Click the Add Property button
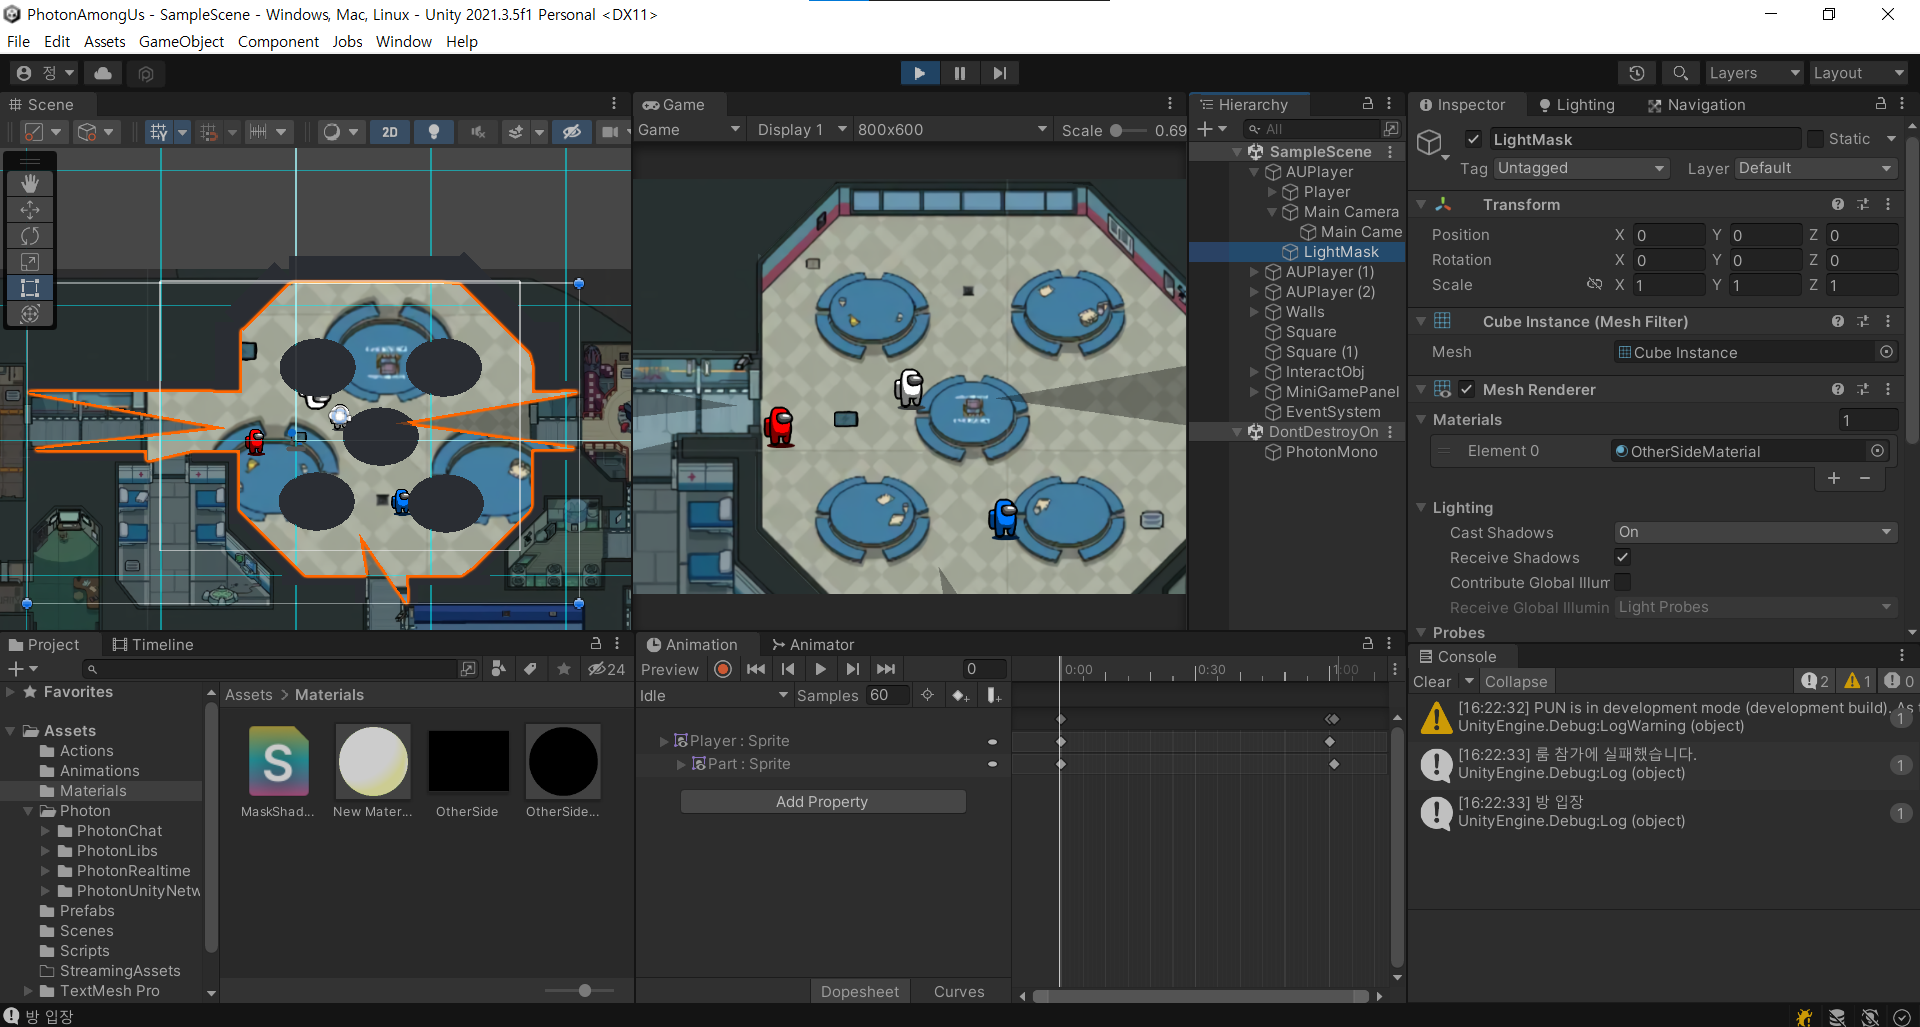This screenshot has width=1920, height=1027. click(822, 801)
